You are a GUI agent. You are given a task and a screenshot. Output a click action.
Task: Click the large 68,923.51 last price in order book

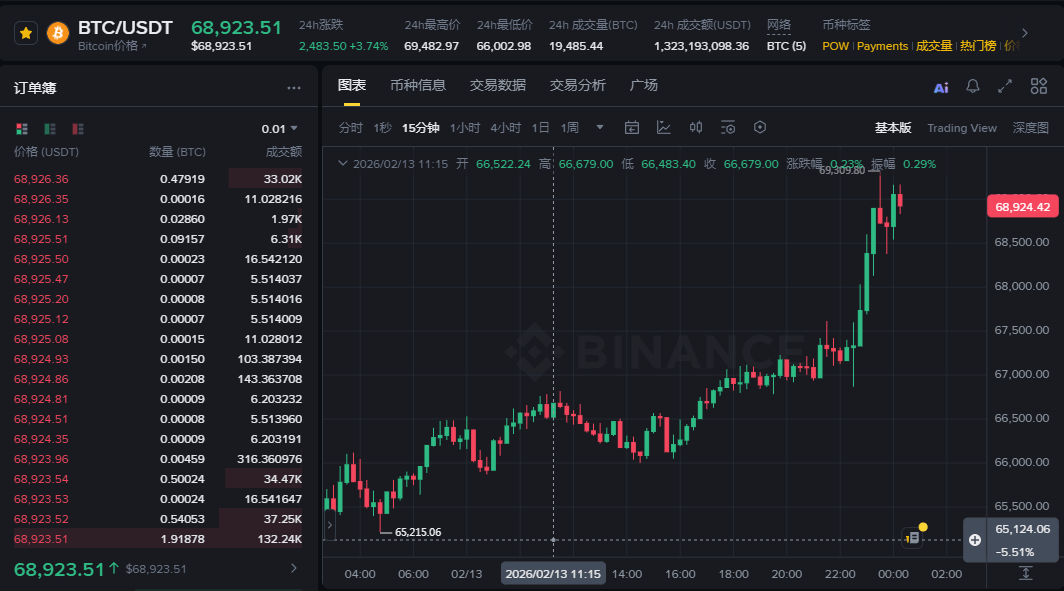pos(60,569)
